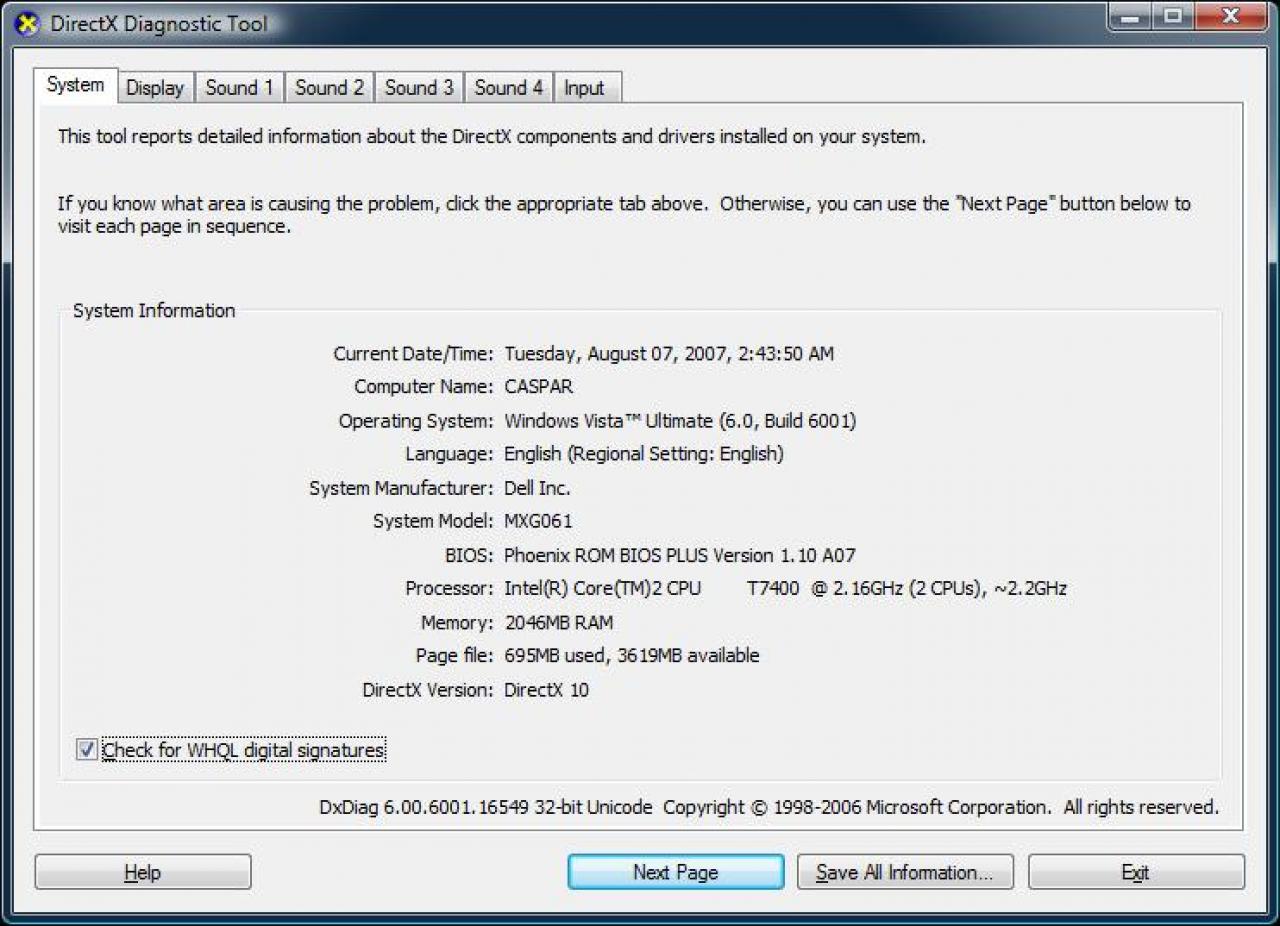Image resolution: width=1280 pixels, height=926 pixels.
Task: Close the window with title bar X
Action: tap(1231, 17)
